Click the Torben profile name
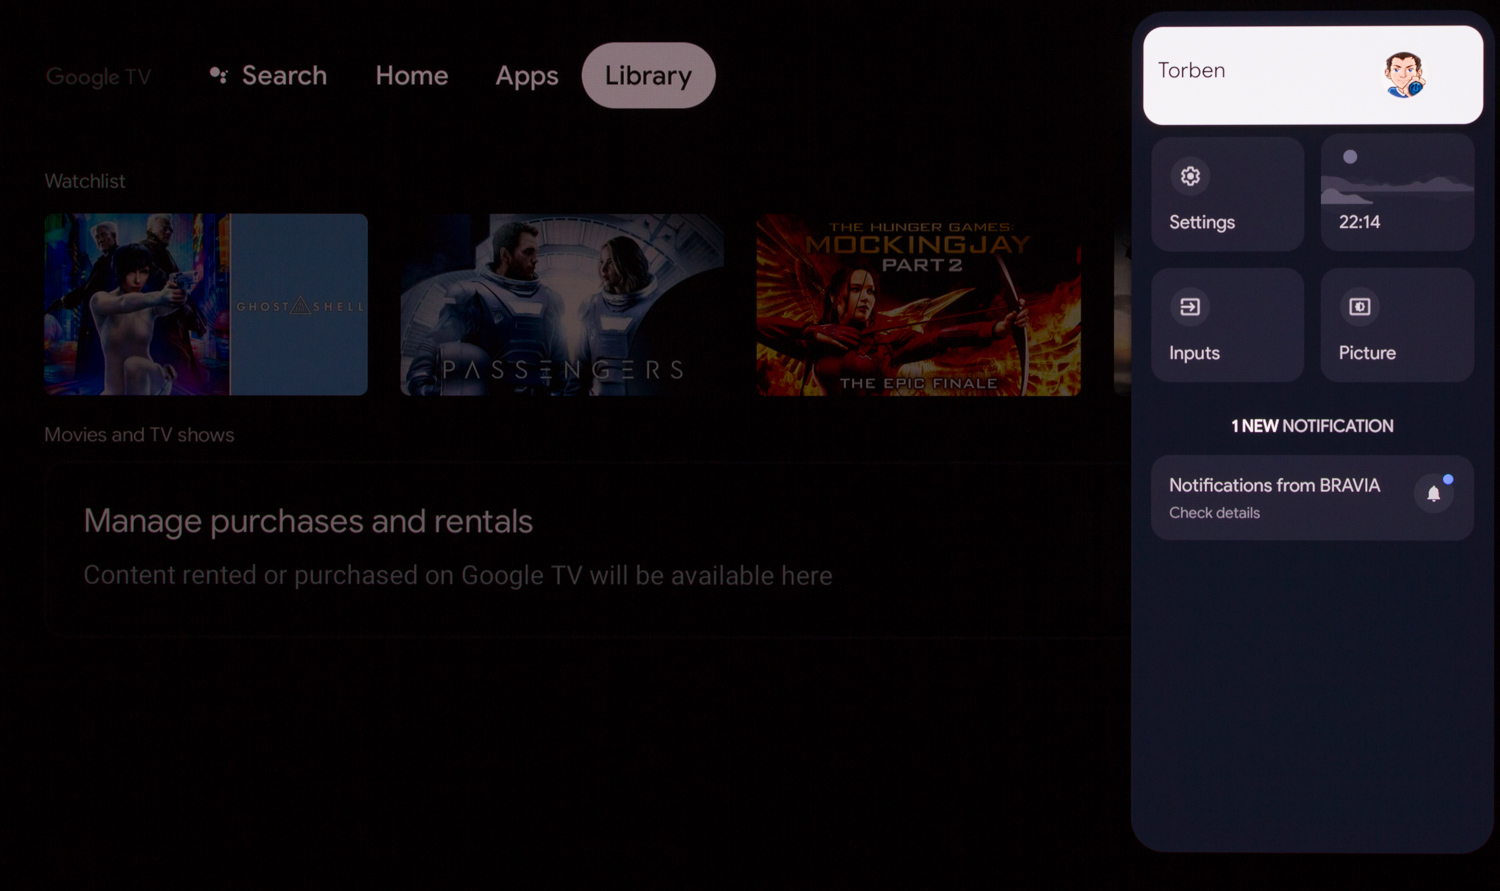 tap(1191, 70)
